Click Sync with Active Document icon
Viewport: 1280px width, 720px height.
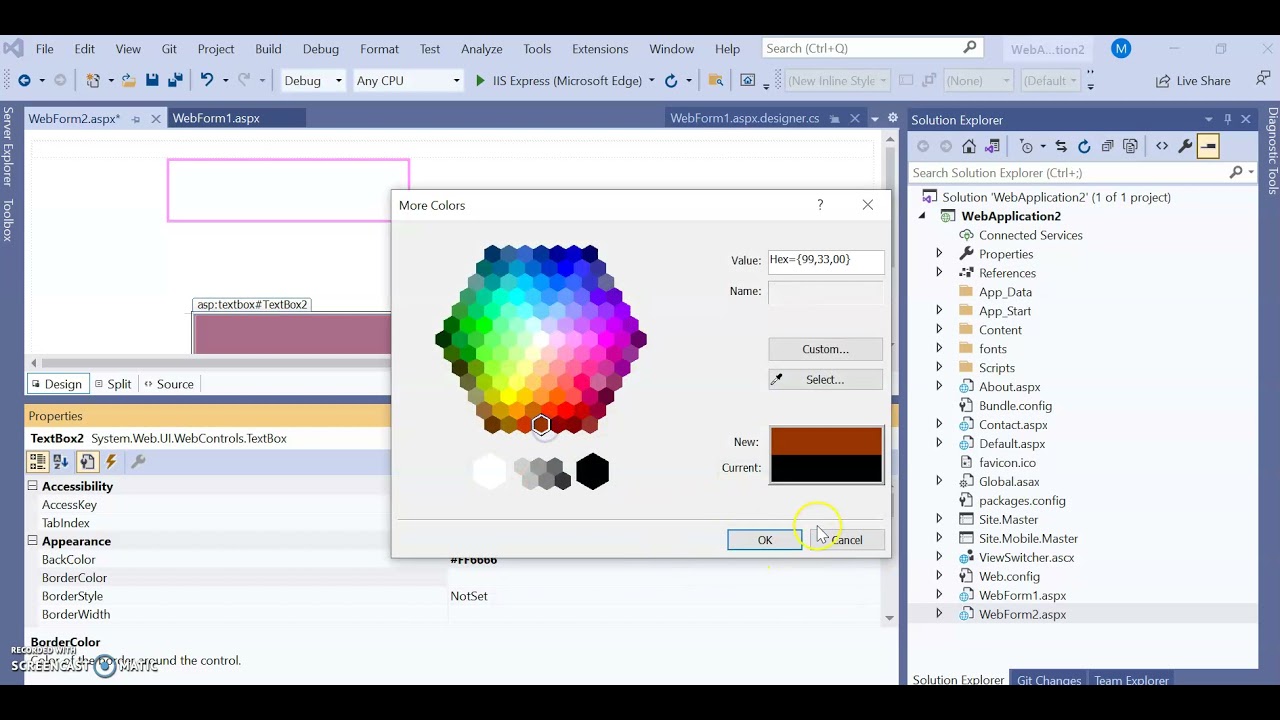click(x=1061, y=147)
